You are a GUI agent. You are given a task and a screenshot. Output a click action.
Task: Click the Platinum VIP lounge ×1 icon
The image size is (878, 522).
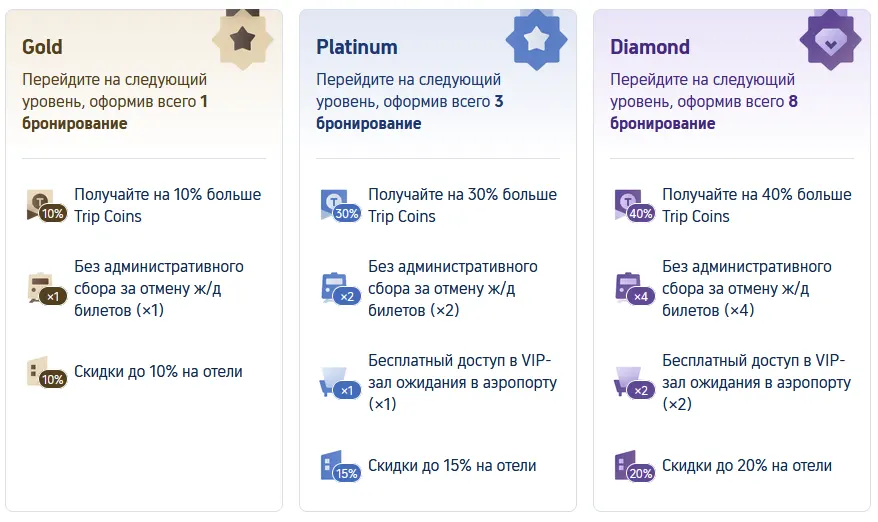[x=340, y=383]
